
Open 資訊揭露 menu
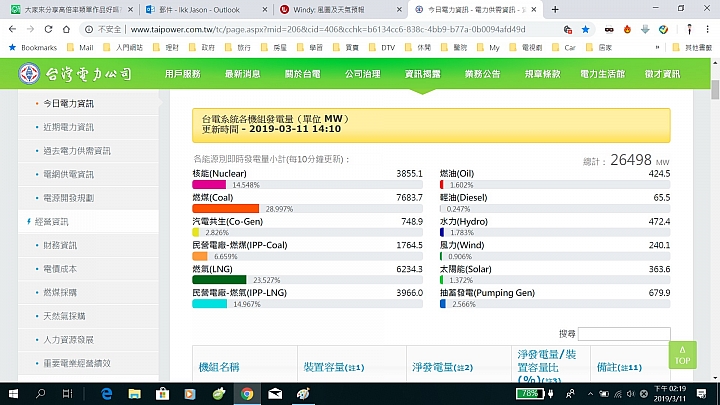coord(422,74)
